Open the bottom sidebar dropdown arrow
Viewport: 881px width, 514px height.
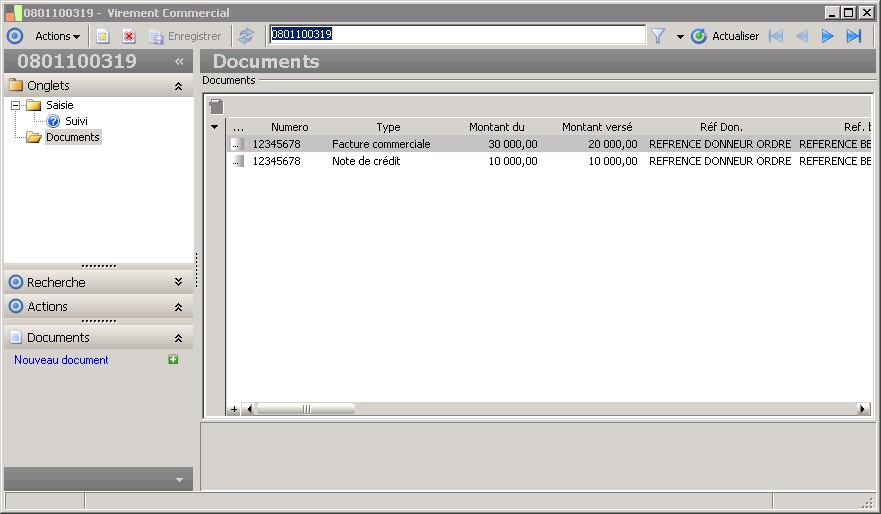pyautogui.click(x=179, y=480)
